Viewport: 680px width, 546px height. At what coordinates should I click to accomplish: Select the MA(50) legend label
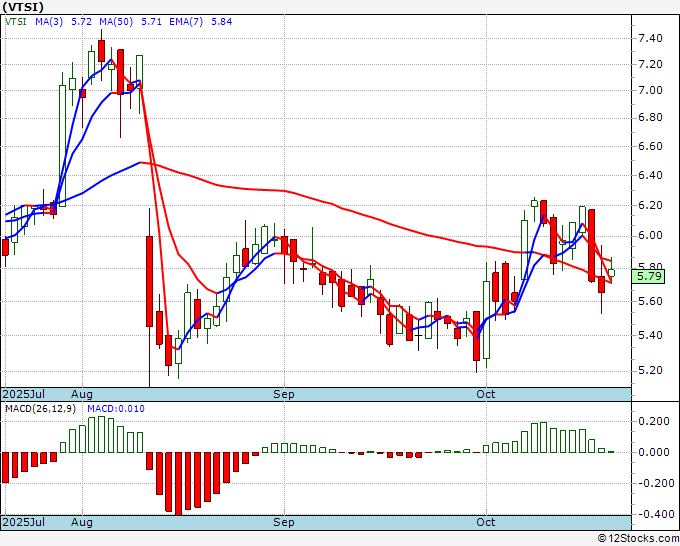click(x=116, y=22)
